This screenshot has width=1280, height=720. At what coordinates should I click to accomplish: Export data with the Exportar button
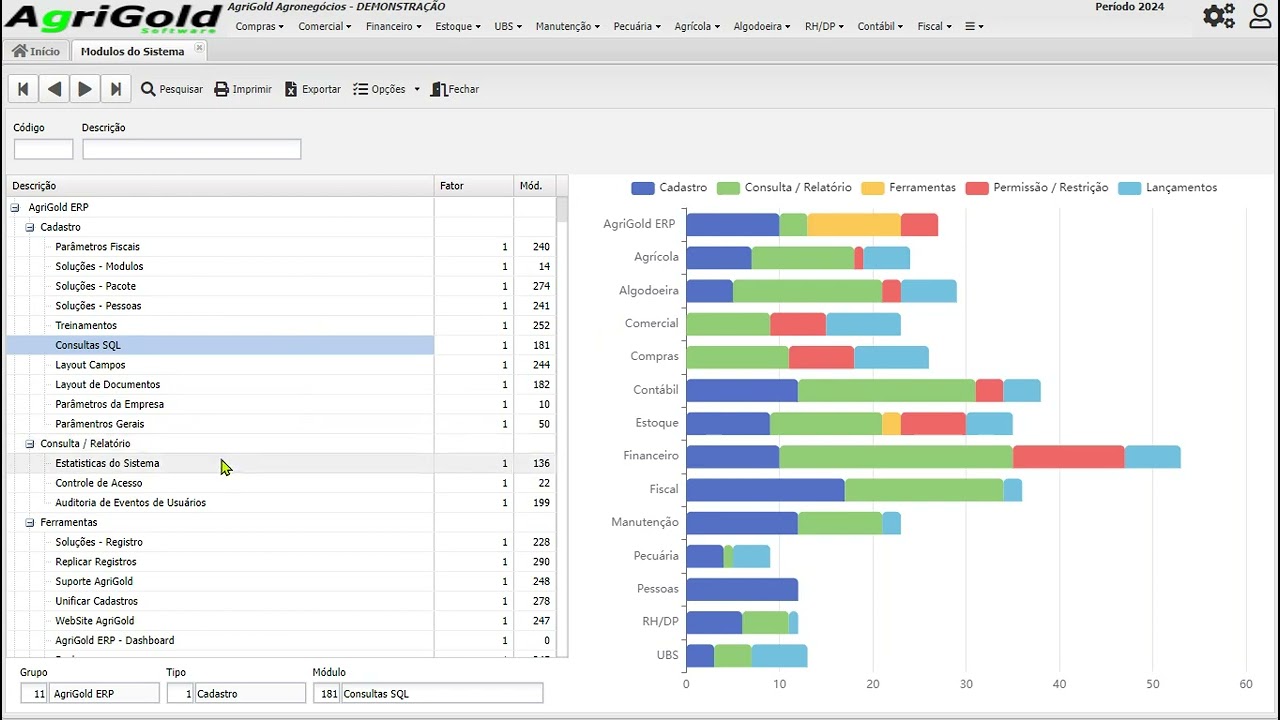[312, 89]
